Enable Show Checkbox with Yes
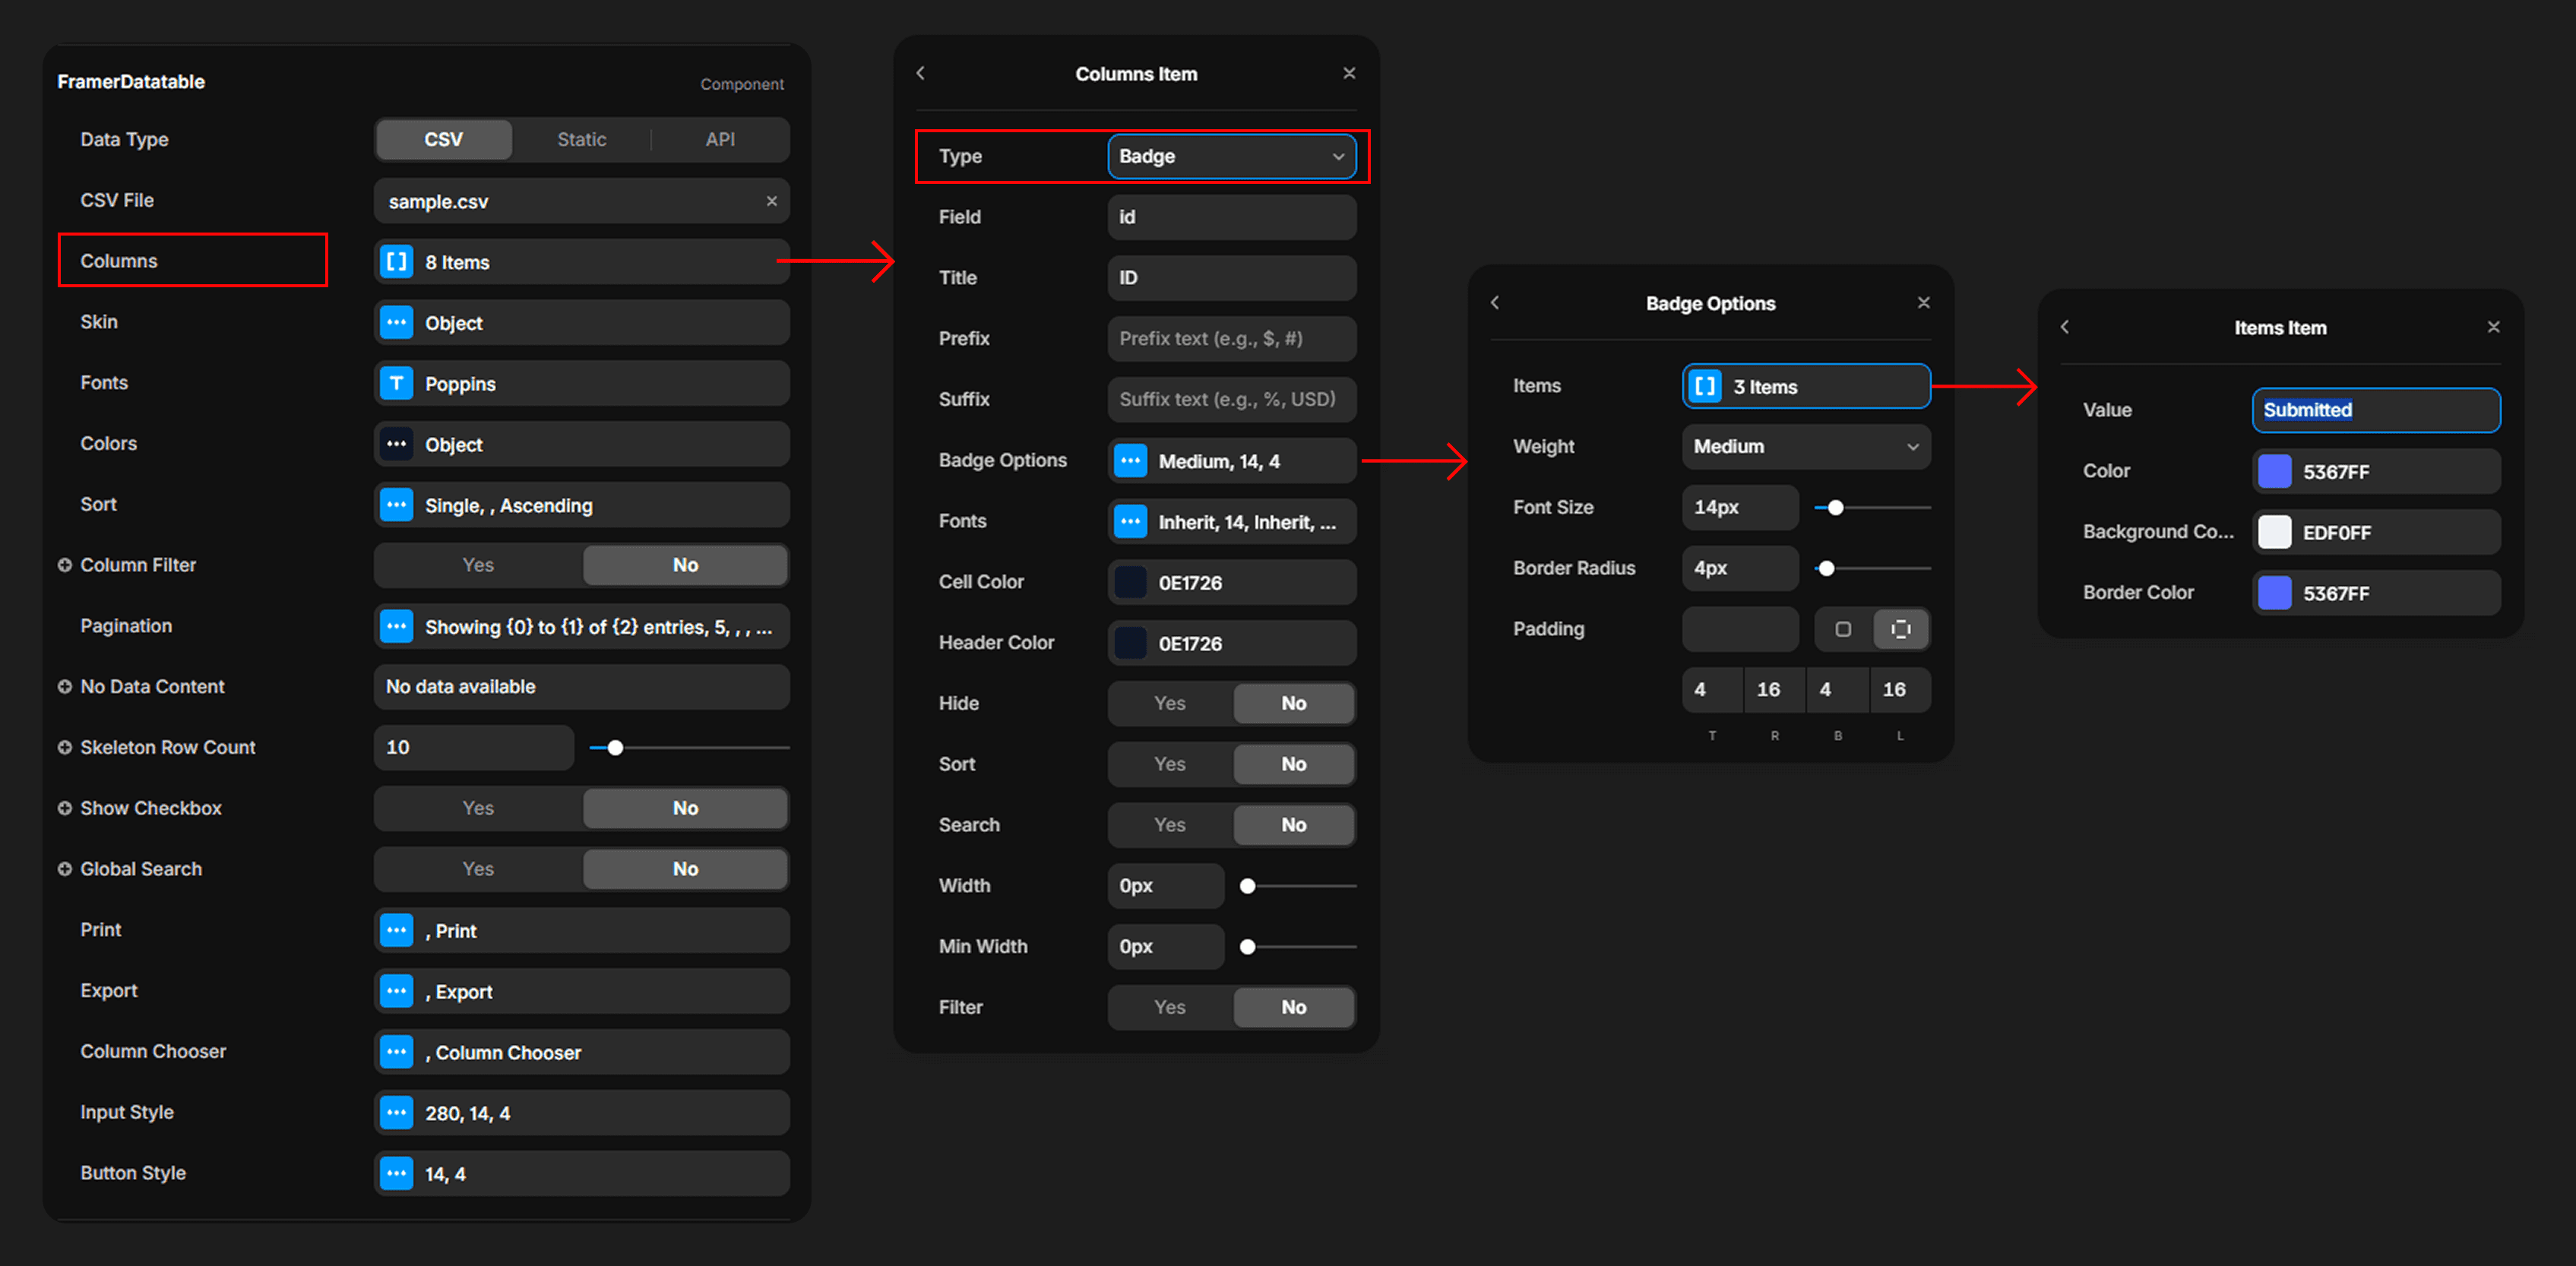The width and height of the screenshot is (2576, 1266). point(478,808)
